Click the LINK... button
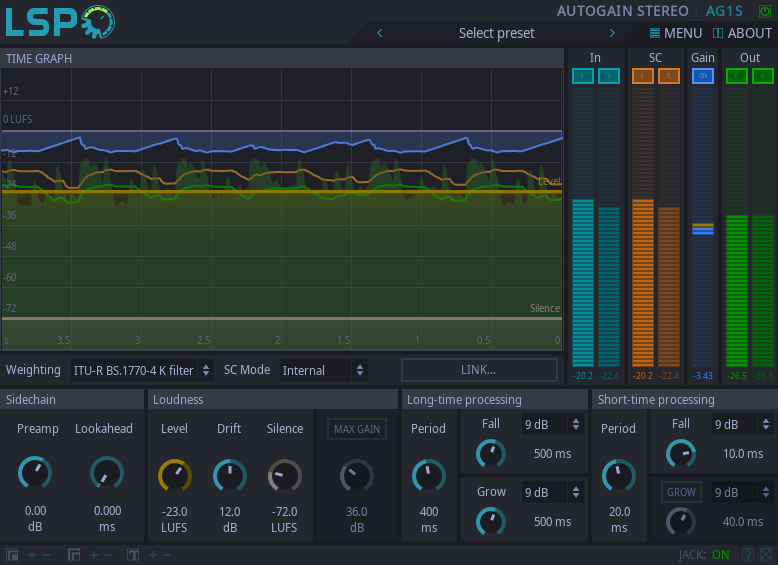Image resolution: width=778 pixels, height=565 pixels. point(479,370)
